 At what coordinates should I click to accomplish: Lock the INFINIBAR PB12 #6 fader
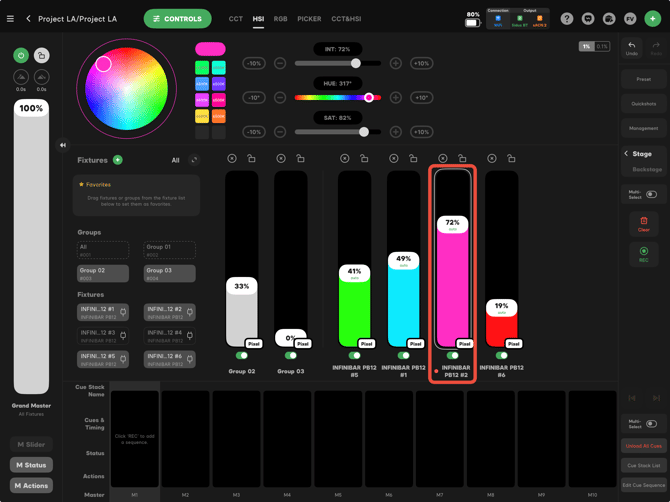511,159
